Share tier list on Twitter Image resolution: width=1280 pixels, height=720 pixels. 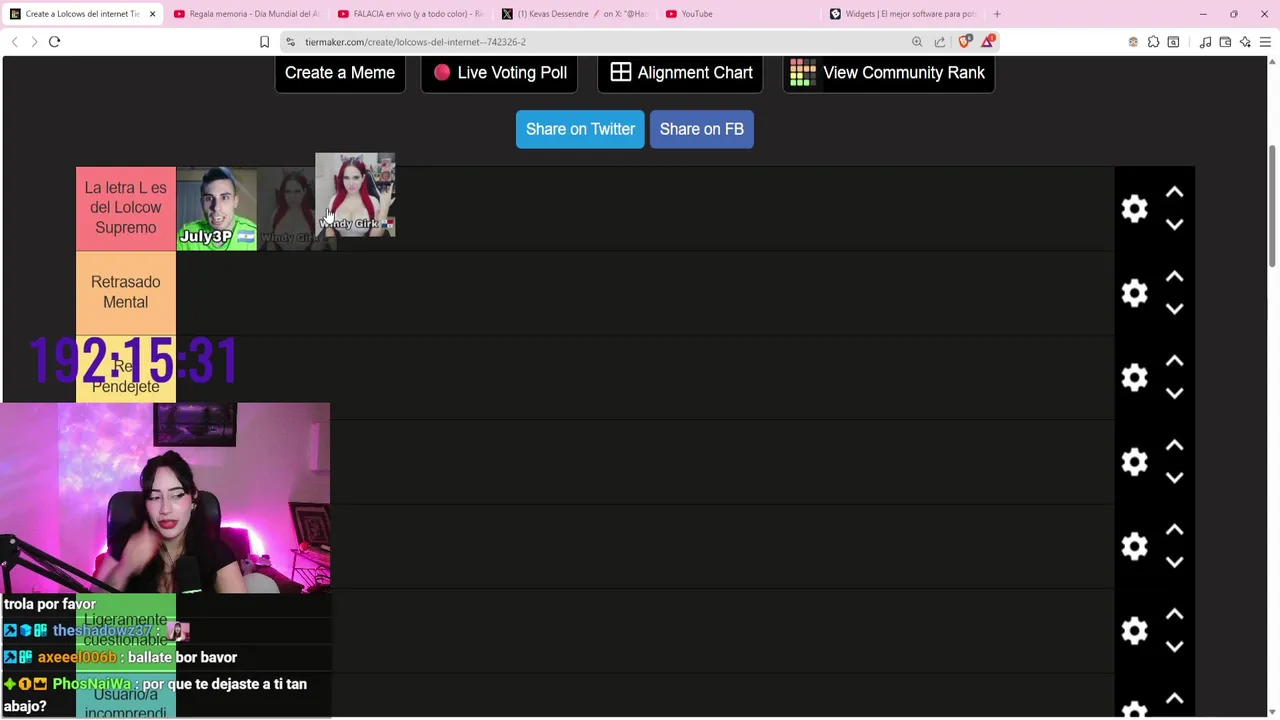580,129
